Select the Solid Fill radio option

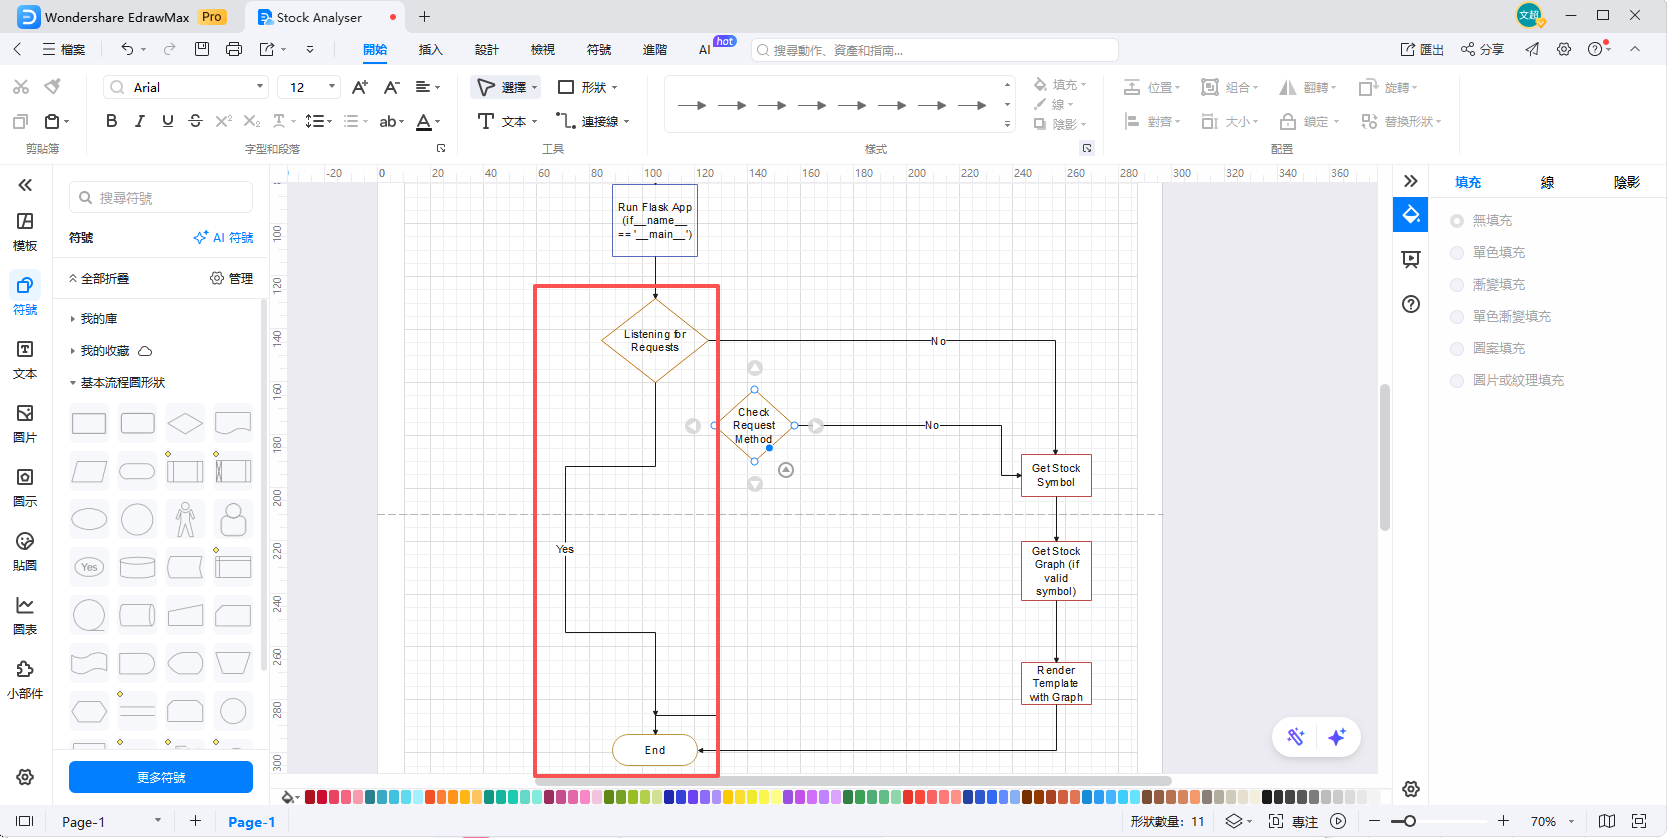click(1457, 253)
